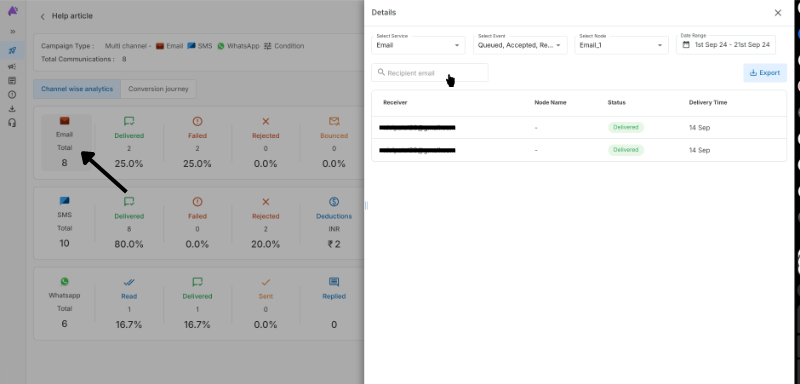The image size is (800, 384).
Task: Click second row Delivered status badge
Action: 626,150
